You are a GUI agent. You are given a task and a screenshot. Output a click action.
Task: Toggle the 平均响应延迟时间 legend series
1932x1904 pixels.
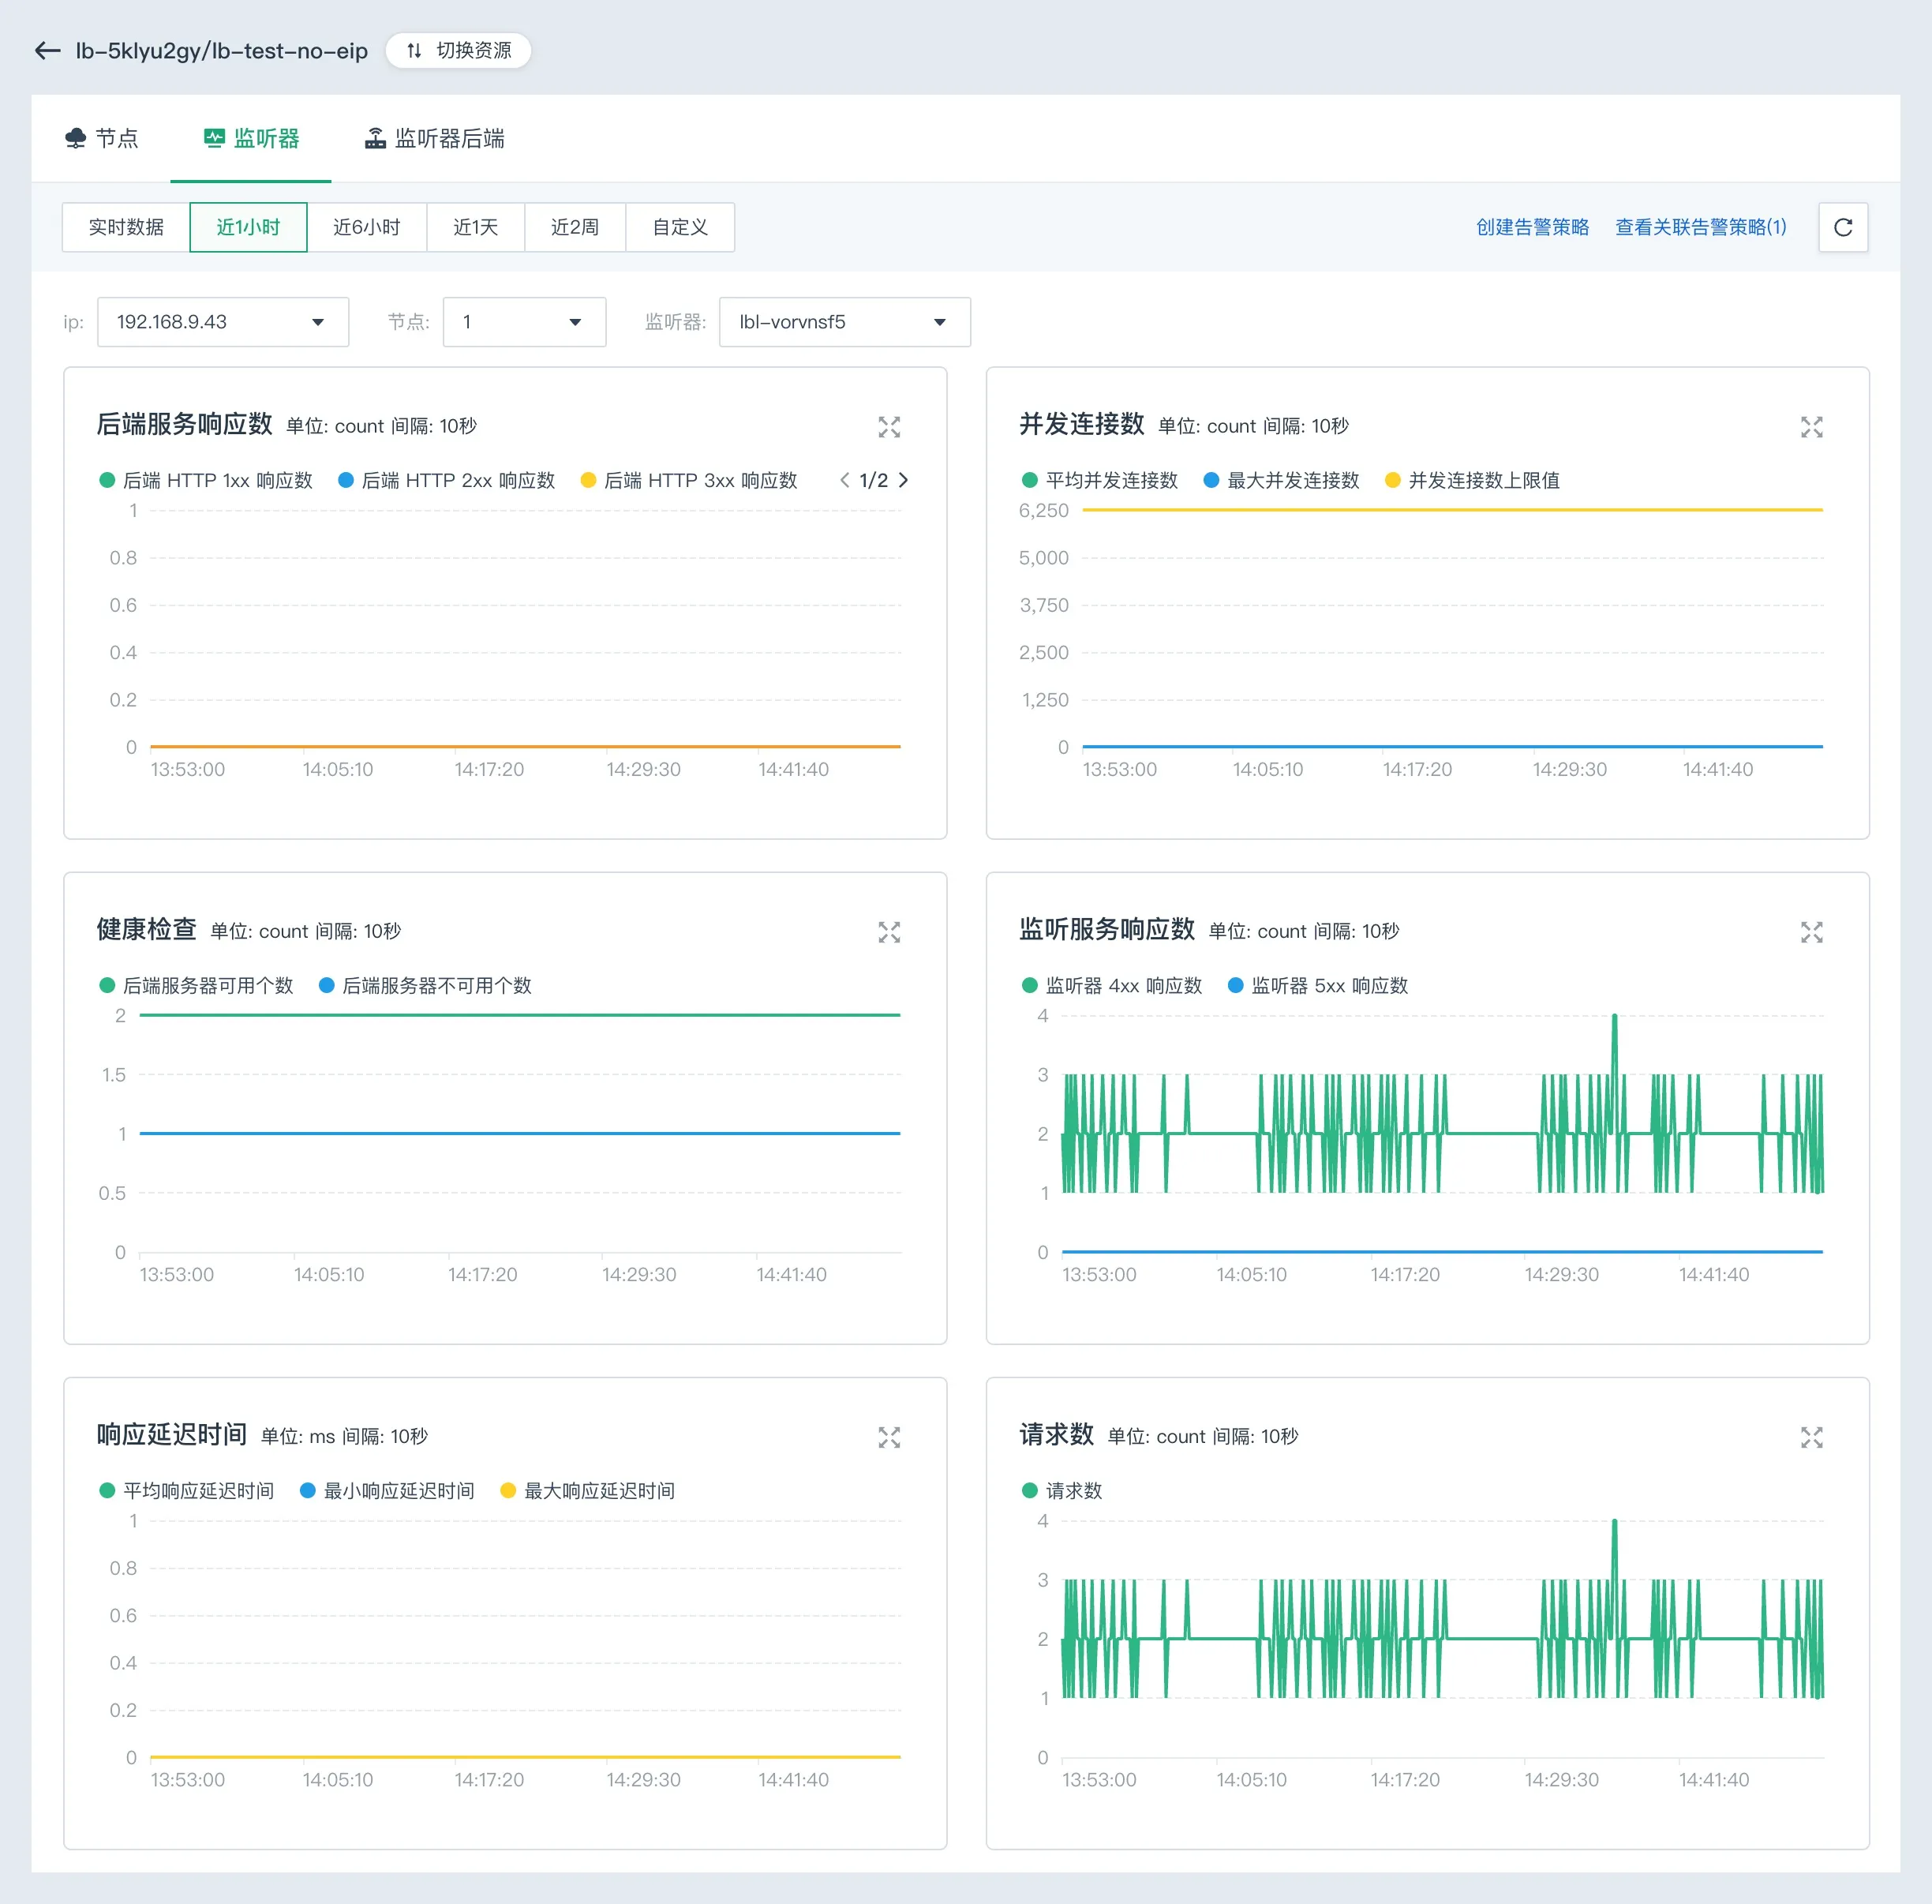click(187, 1490)
